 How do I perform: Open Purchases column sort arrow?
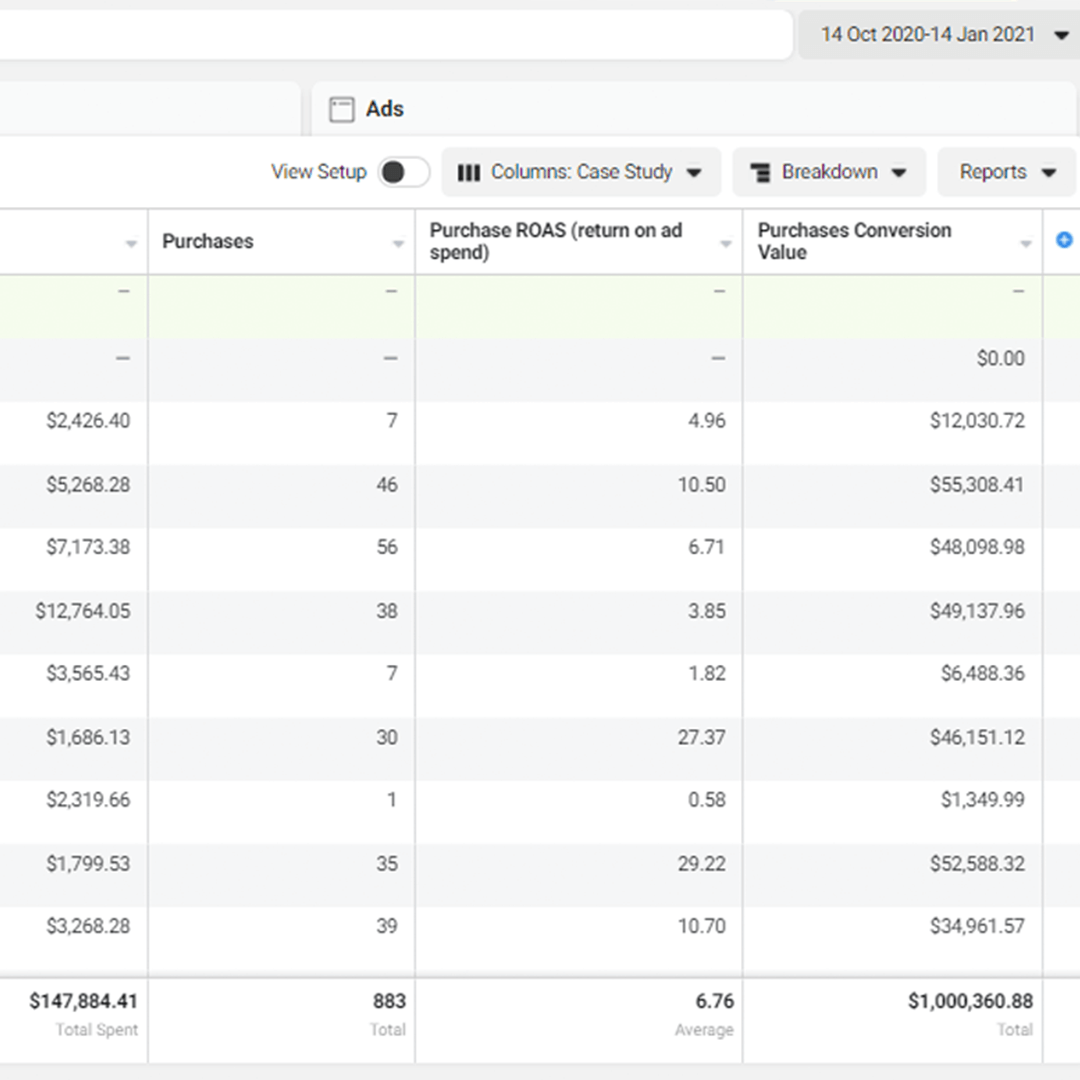point(398,244)
